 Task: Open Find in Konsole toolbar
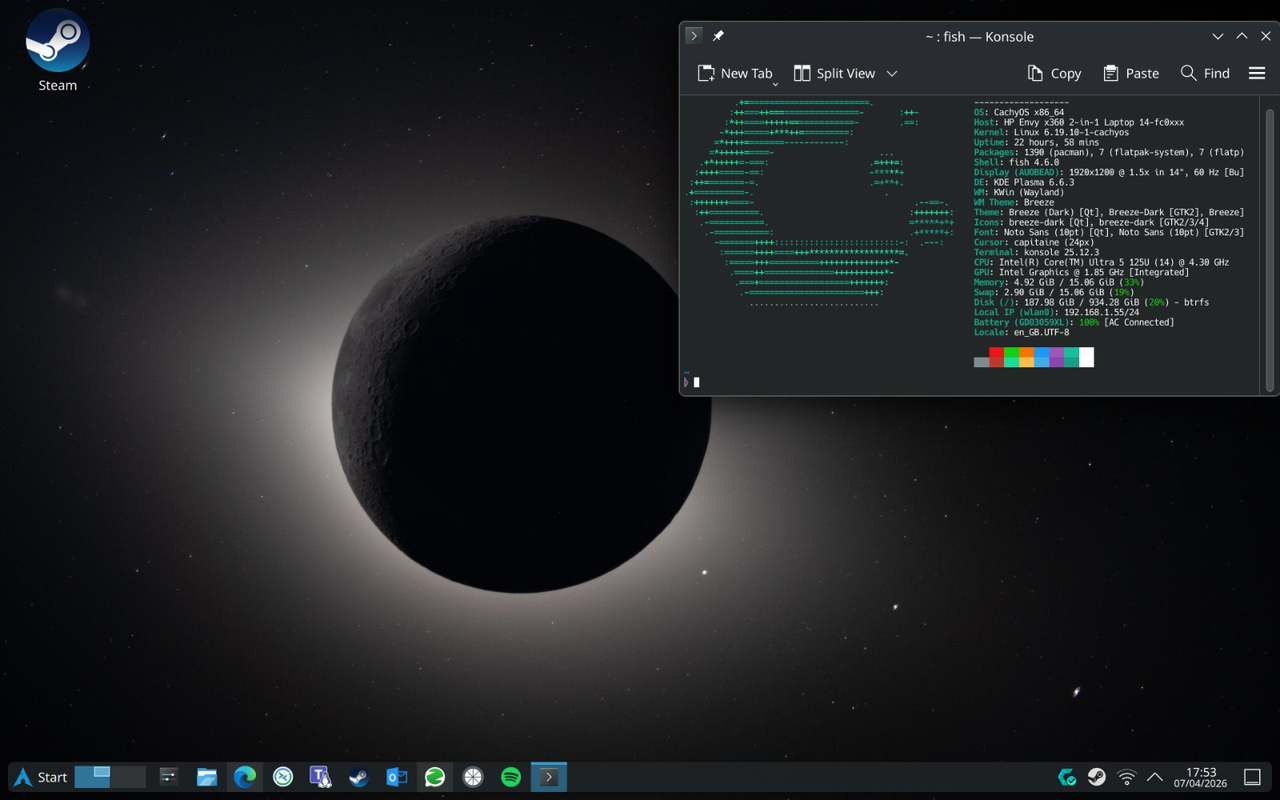[x=1205, y=73]
